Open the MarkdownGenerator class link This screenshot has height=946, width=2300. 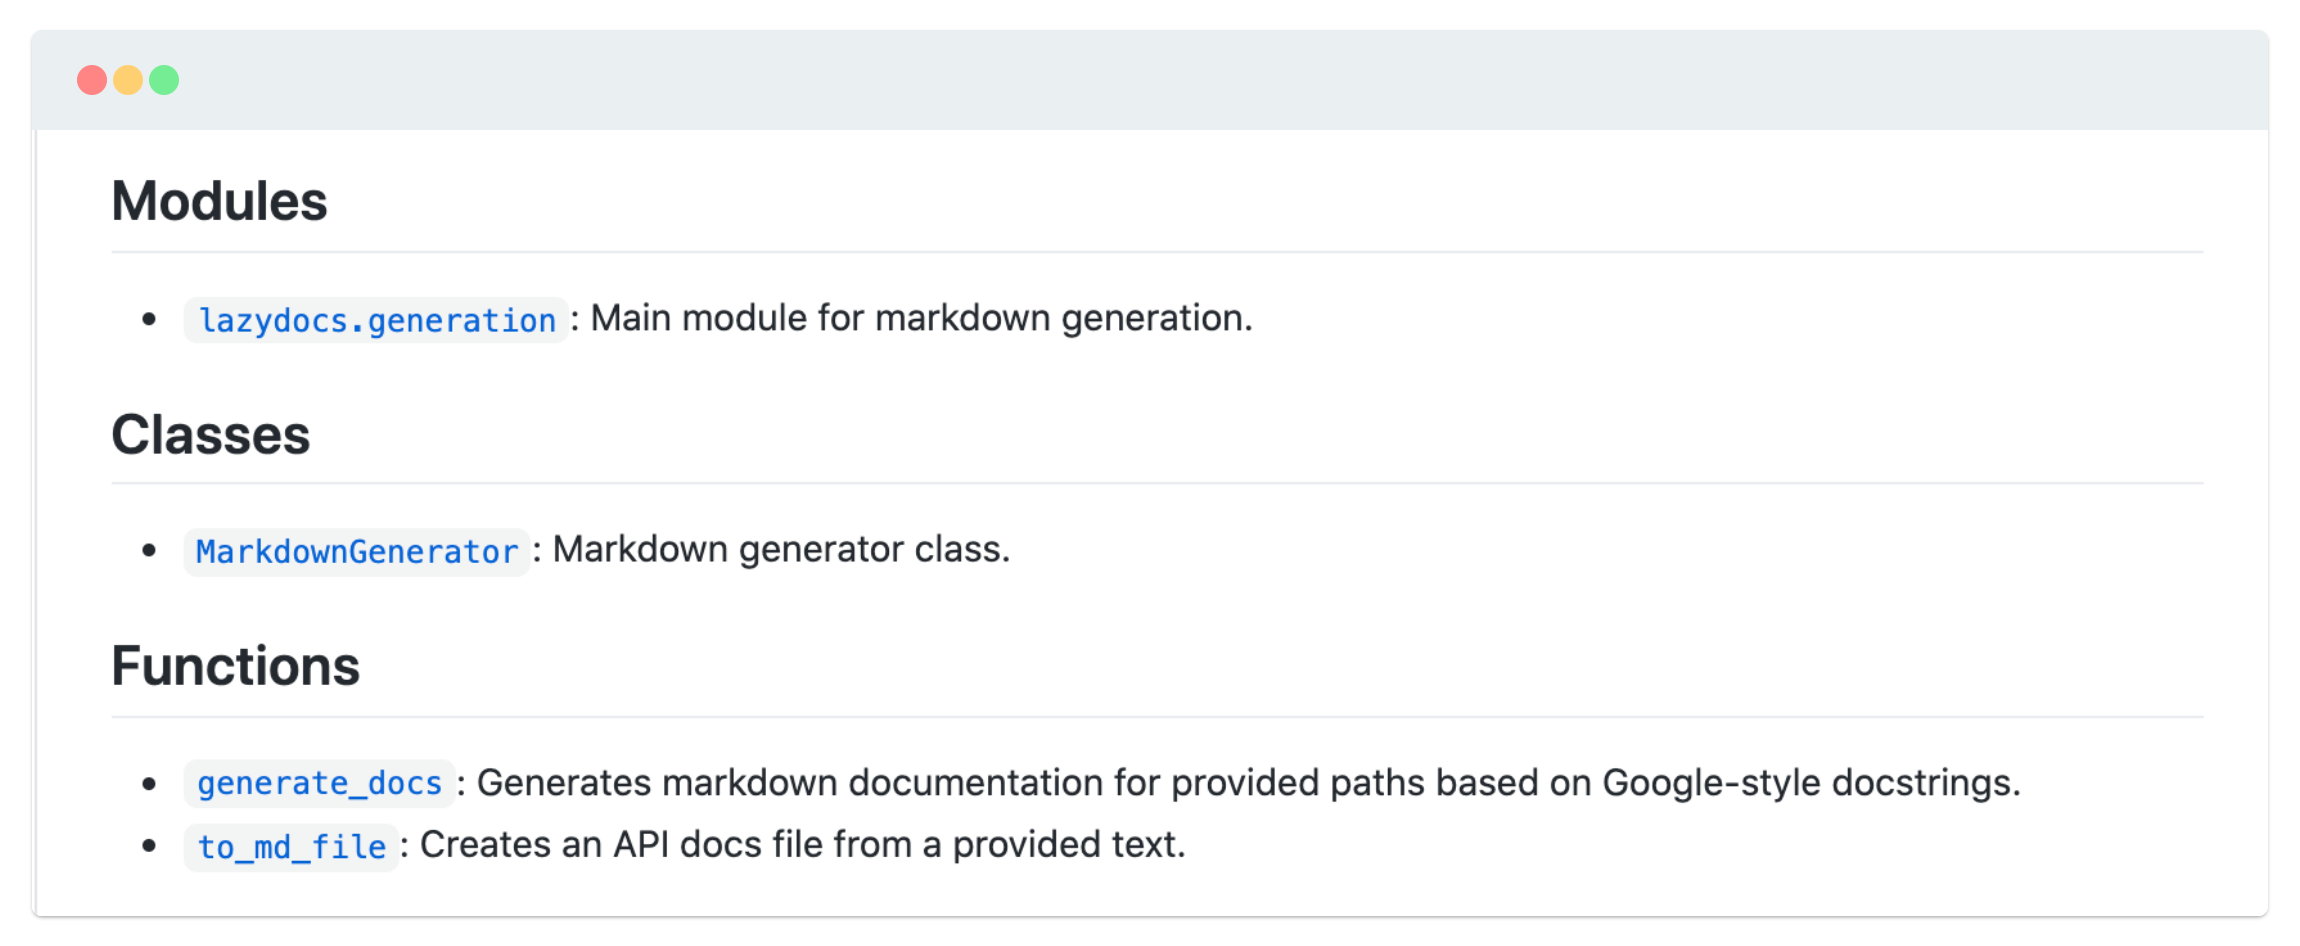tap(357, 552)
